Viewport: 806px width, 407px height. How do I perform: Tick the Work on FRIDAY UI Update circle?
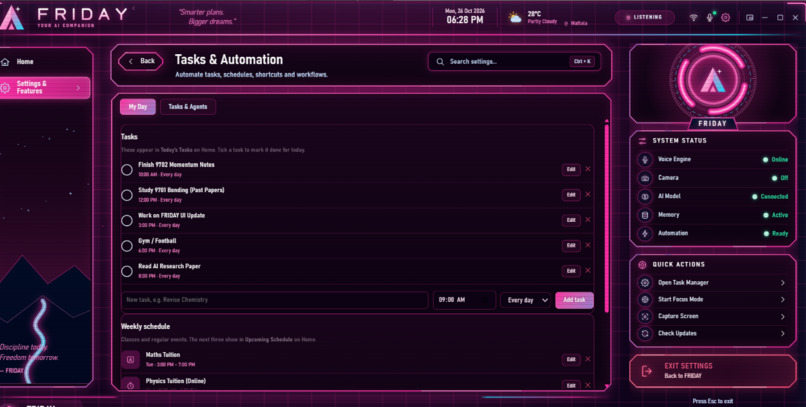coord(127,220)
